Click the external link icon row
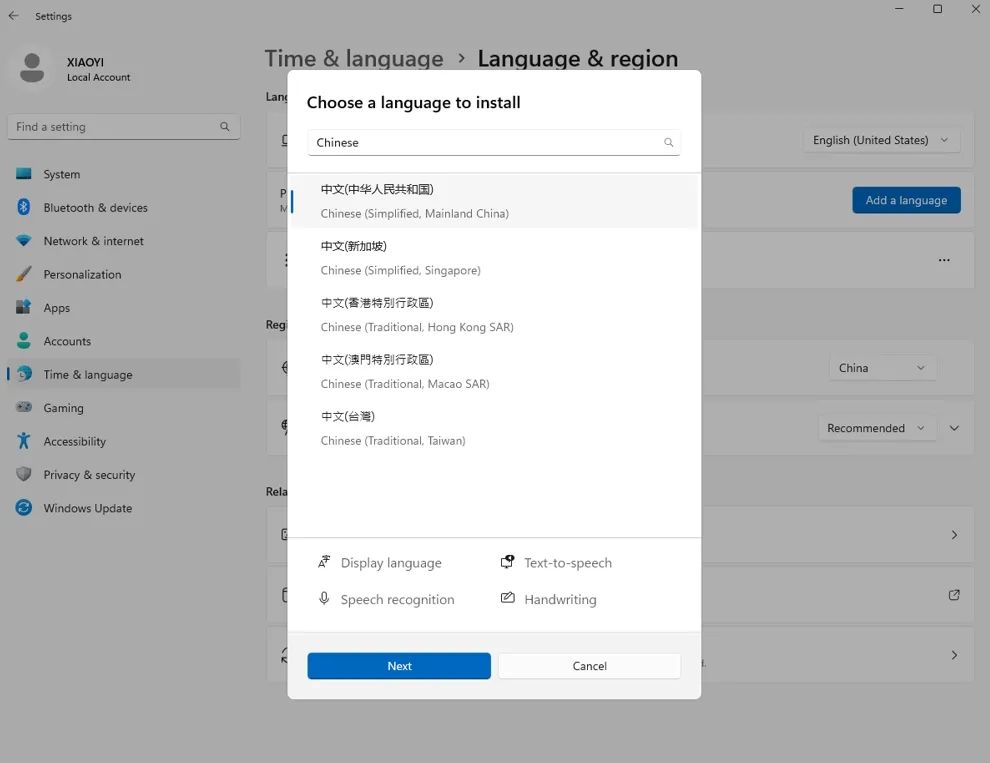Viewport: 990px width, 763px height. tap(954, 595)
